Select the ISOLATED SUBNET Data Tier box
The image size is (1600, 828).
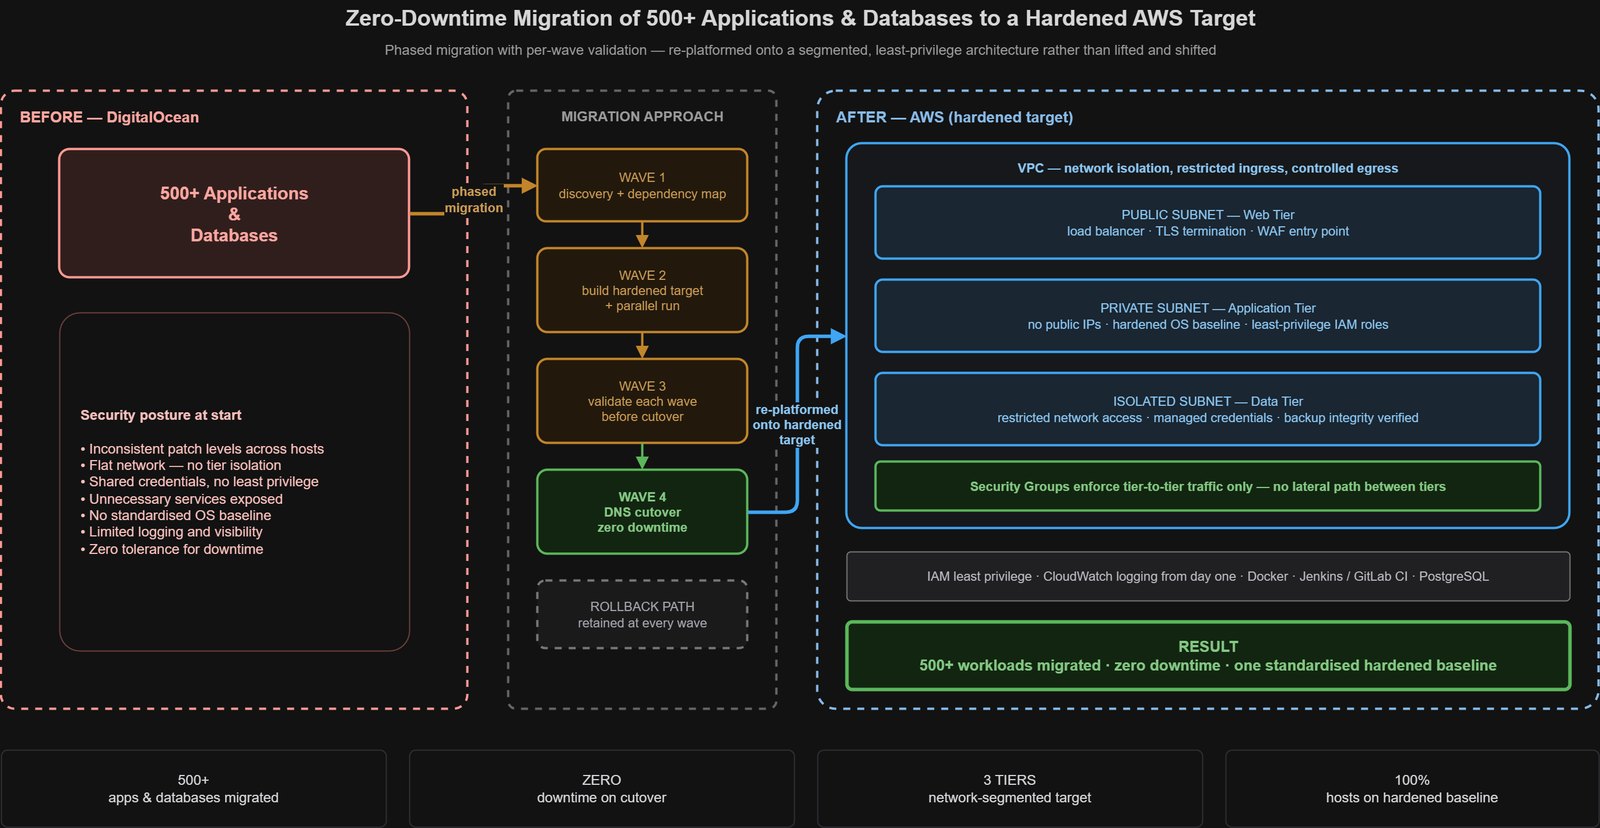point(1208,409)
